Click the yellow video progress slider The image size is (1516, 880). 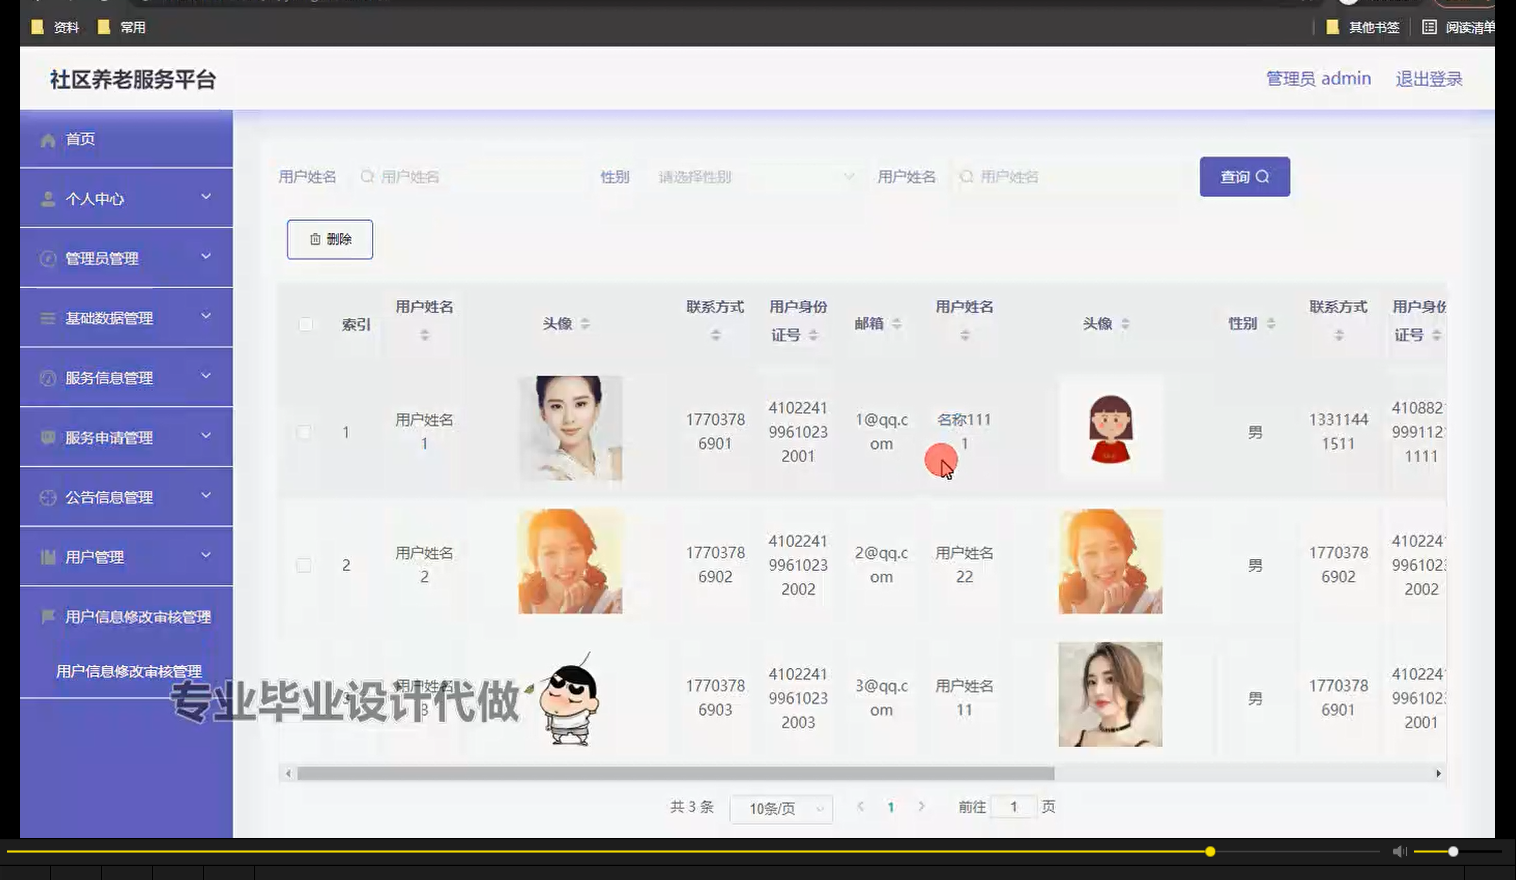[x=1209, y=851]
